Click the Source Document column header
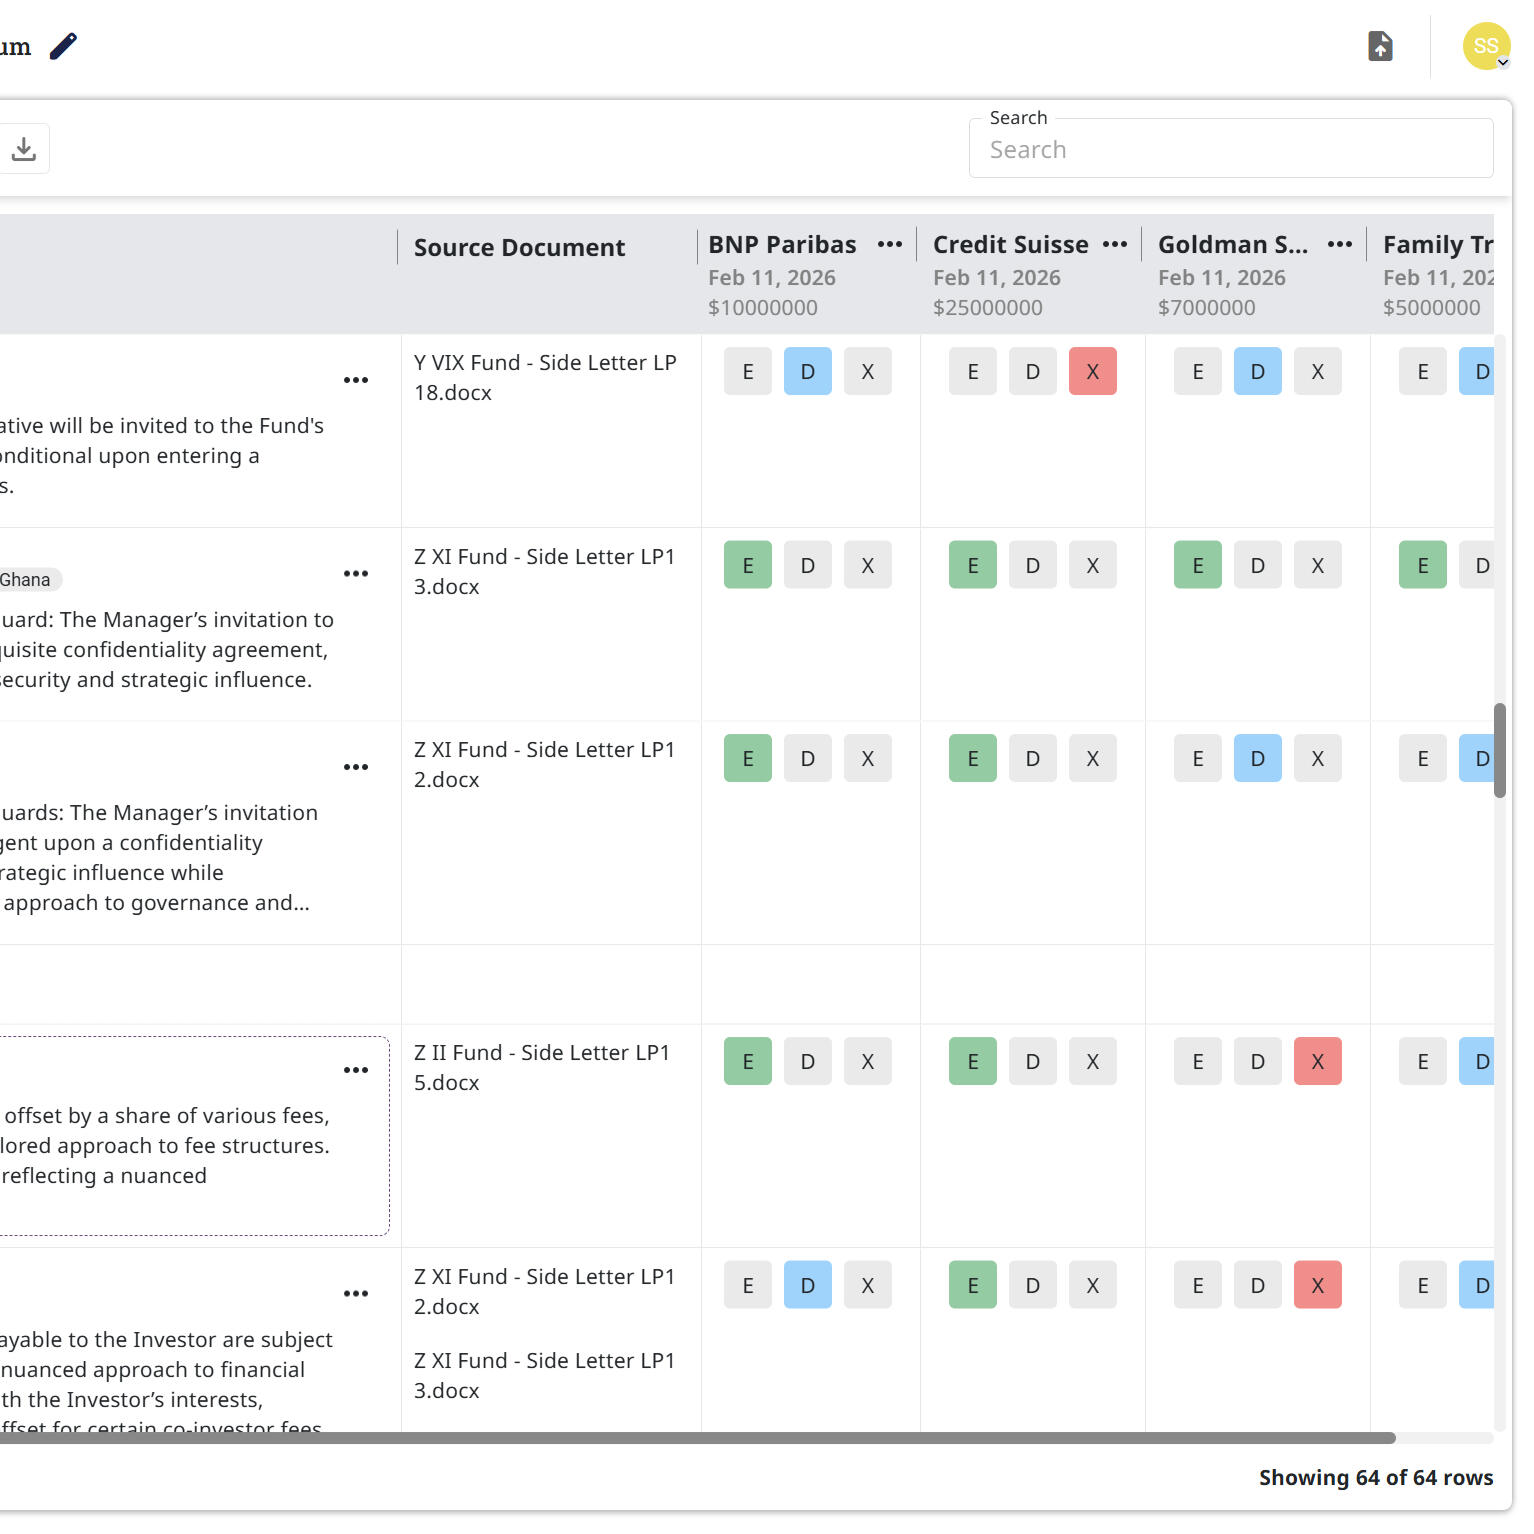Image resolution: width=1534 pixels, height=1534 pixels. point(519,248)
